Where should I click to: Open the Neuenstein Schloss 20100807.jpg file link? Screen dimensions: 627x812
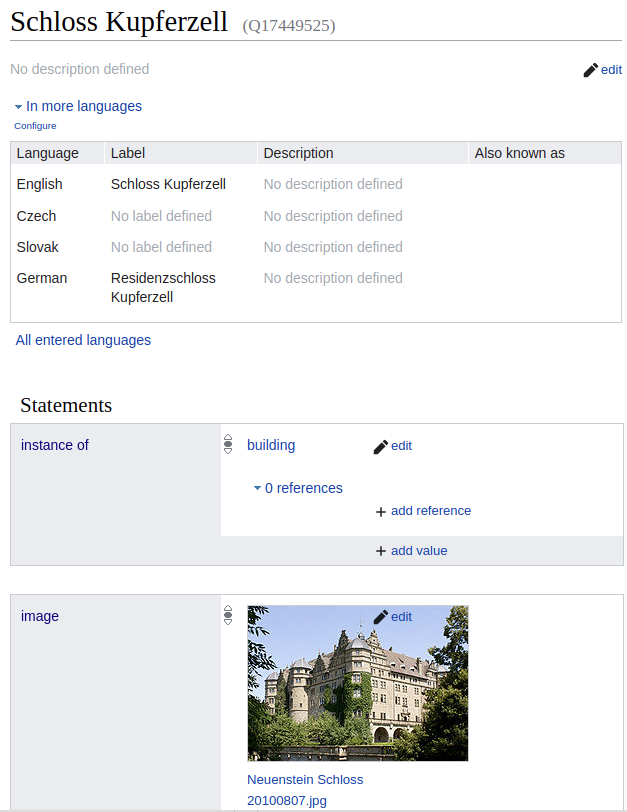coord(305,790)
